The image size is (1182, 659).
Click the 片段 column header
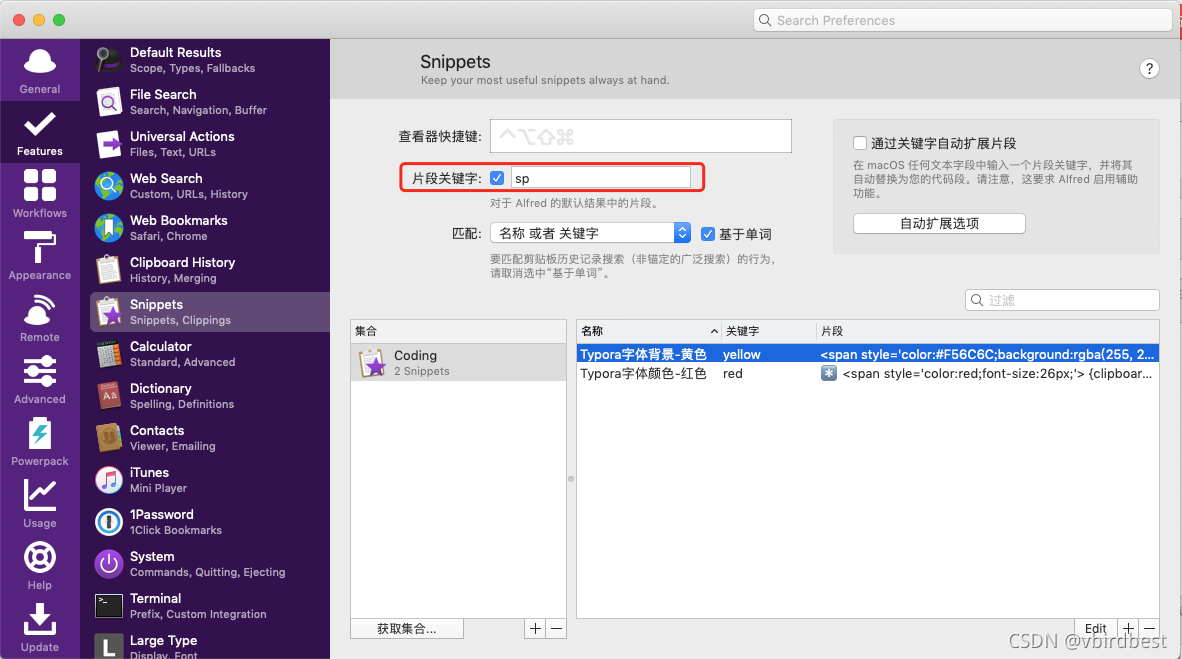pyautogui.click(x=988, y=331)
